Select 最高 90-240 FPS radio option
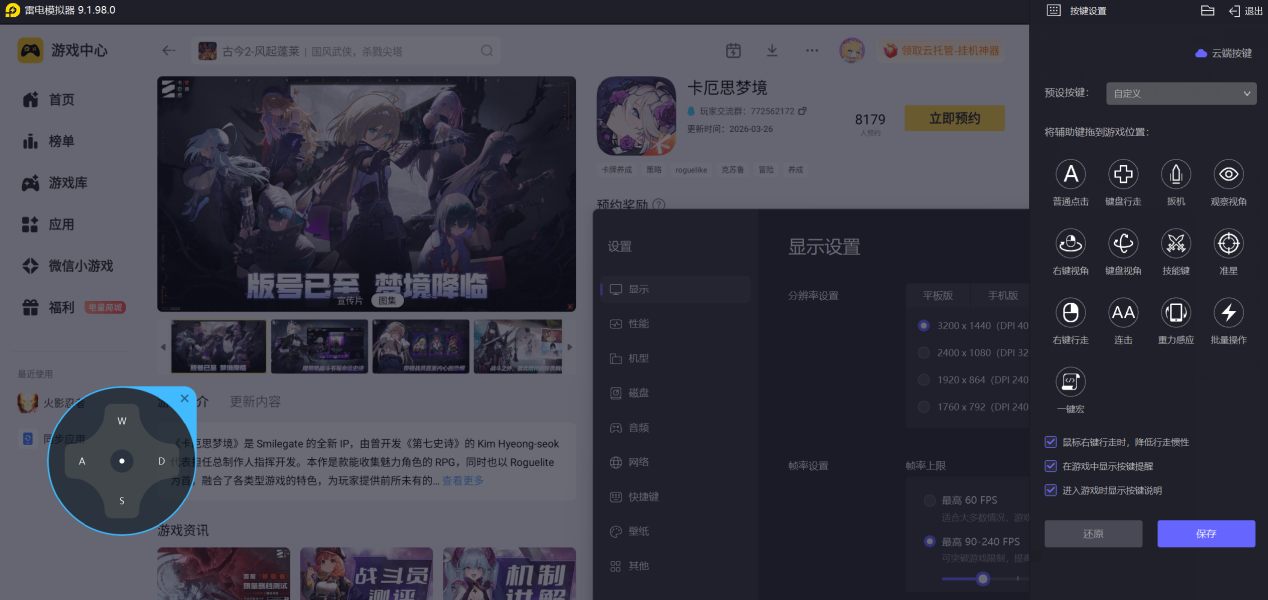The width and height of the screenshot is (1268, 600). tap(930, 542)
